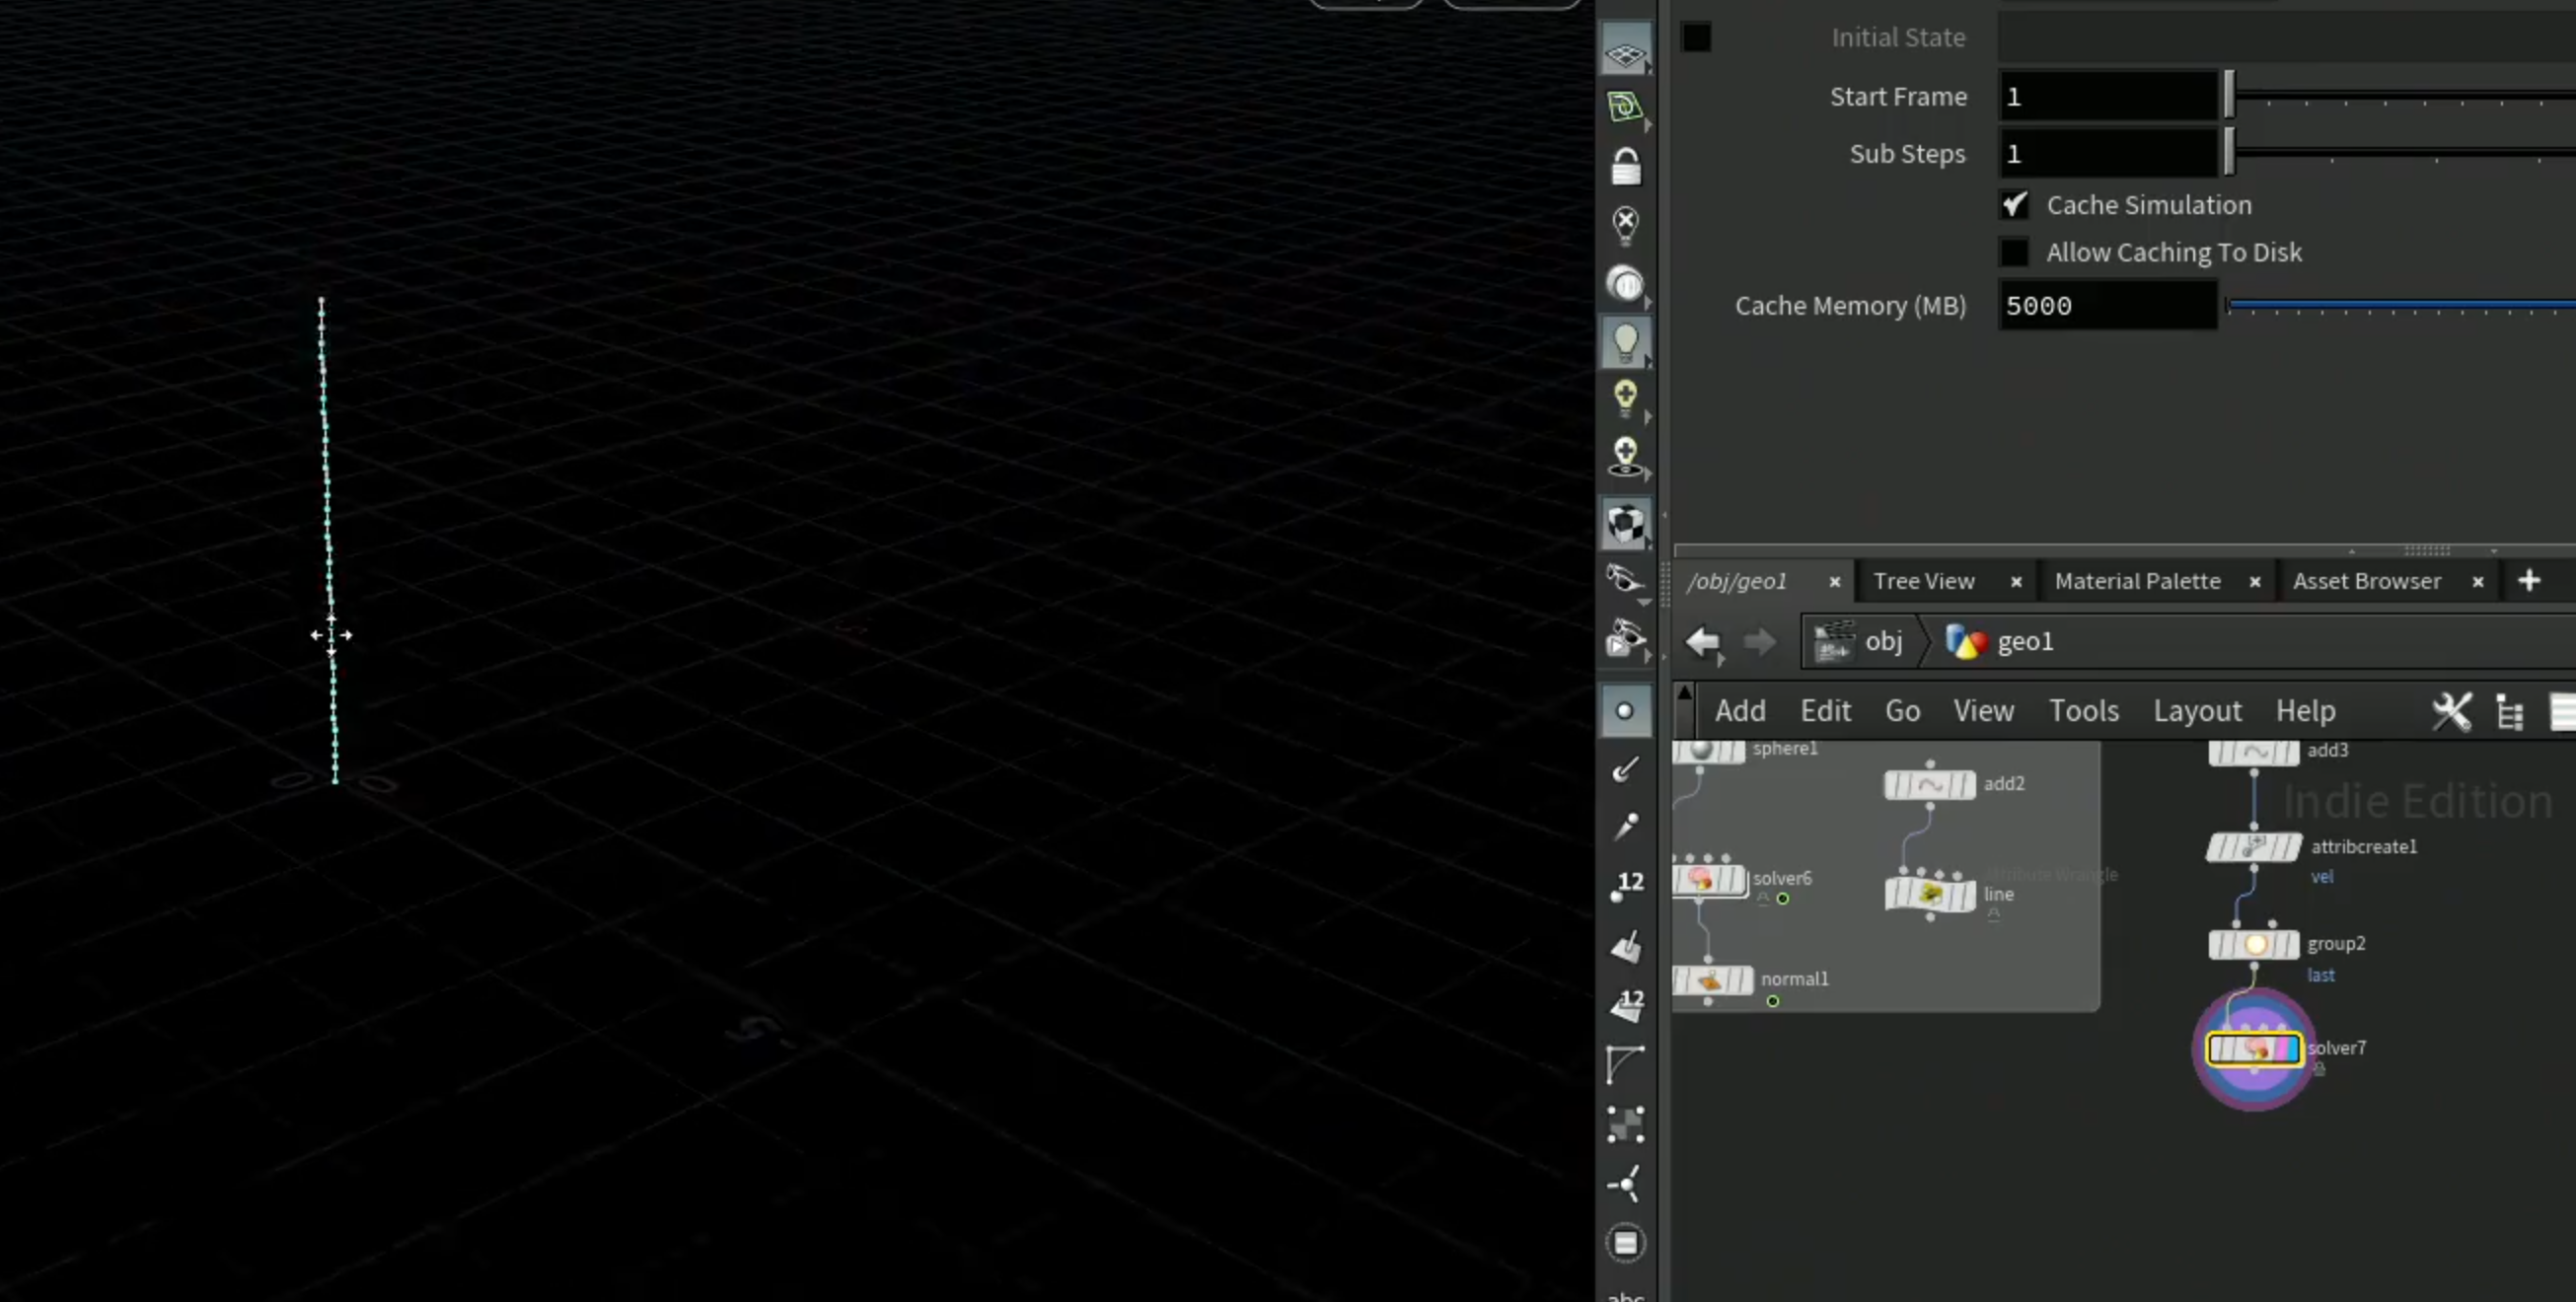Open the Tools menu
This screenshot has height=1302, width=2576.
pyautogui.click(x=2084, y=711)
